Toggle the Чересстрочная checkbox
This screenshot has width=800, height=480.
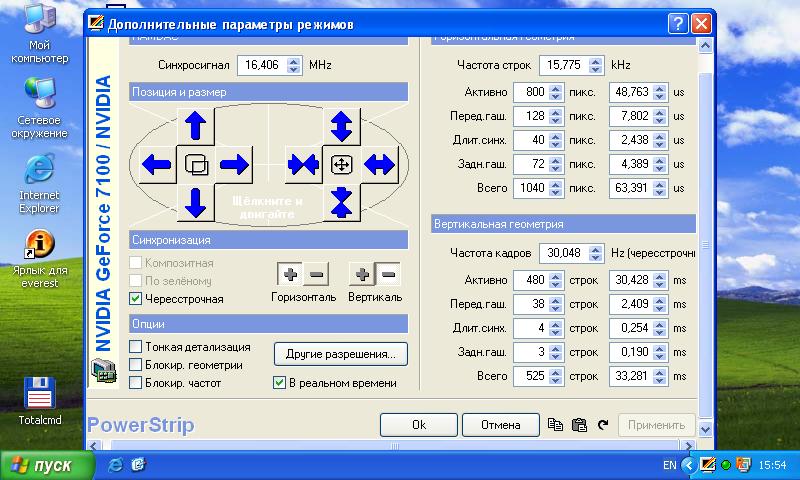[x=136, y=298]
